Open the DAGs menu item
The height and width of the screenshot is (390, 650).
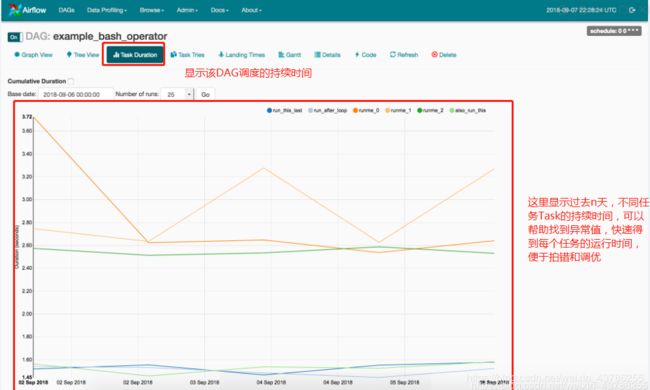tap(66, 10)
